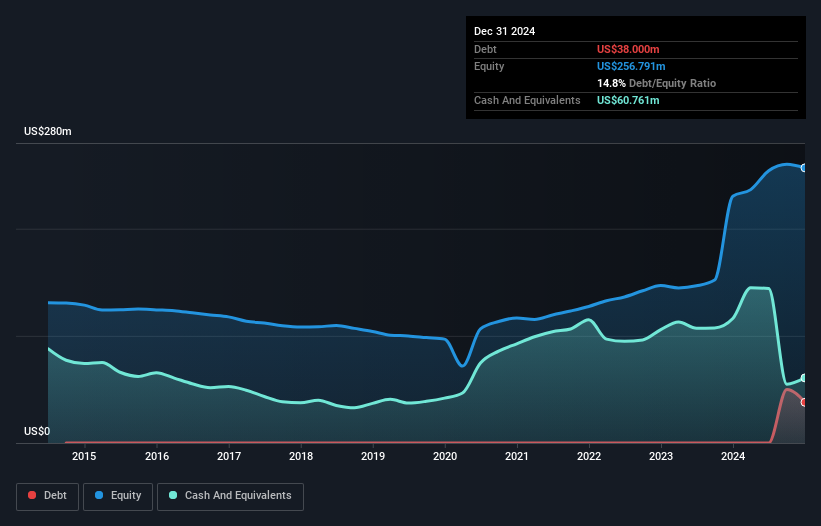Click the US$0 y-axis label
The height and width of the screenshot is (526, 821).
[37, 431]
